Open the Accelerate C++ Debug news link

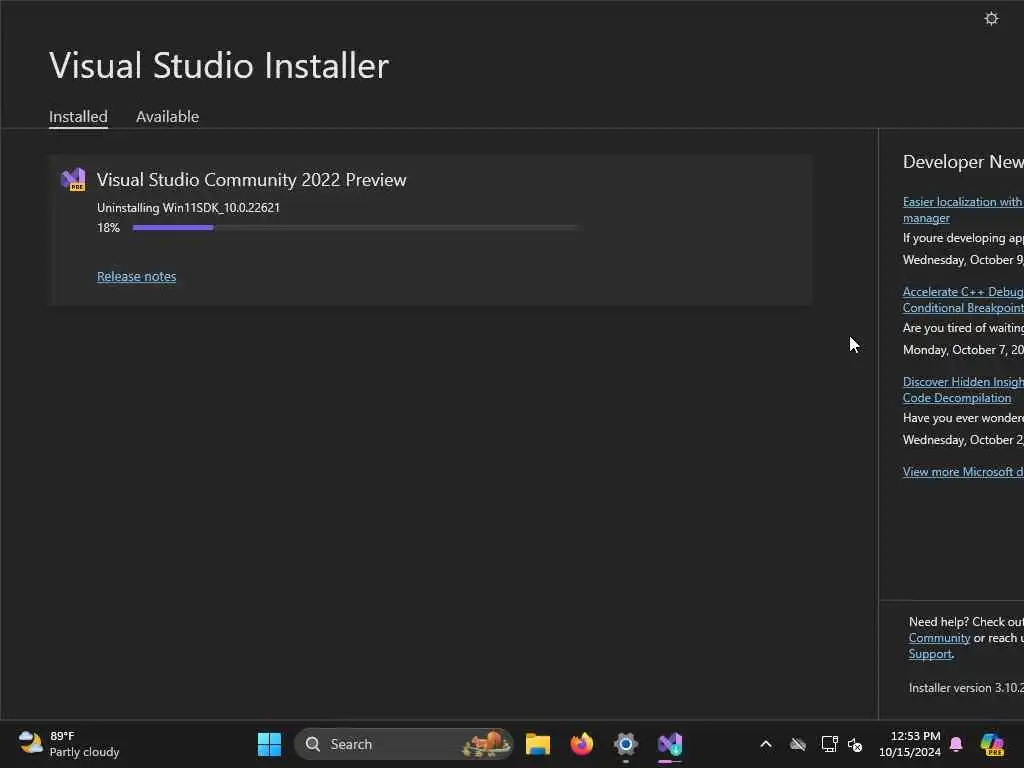pos(963,300)
